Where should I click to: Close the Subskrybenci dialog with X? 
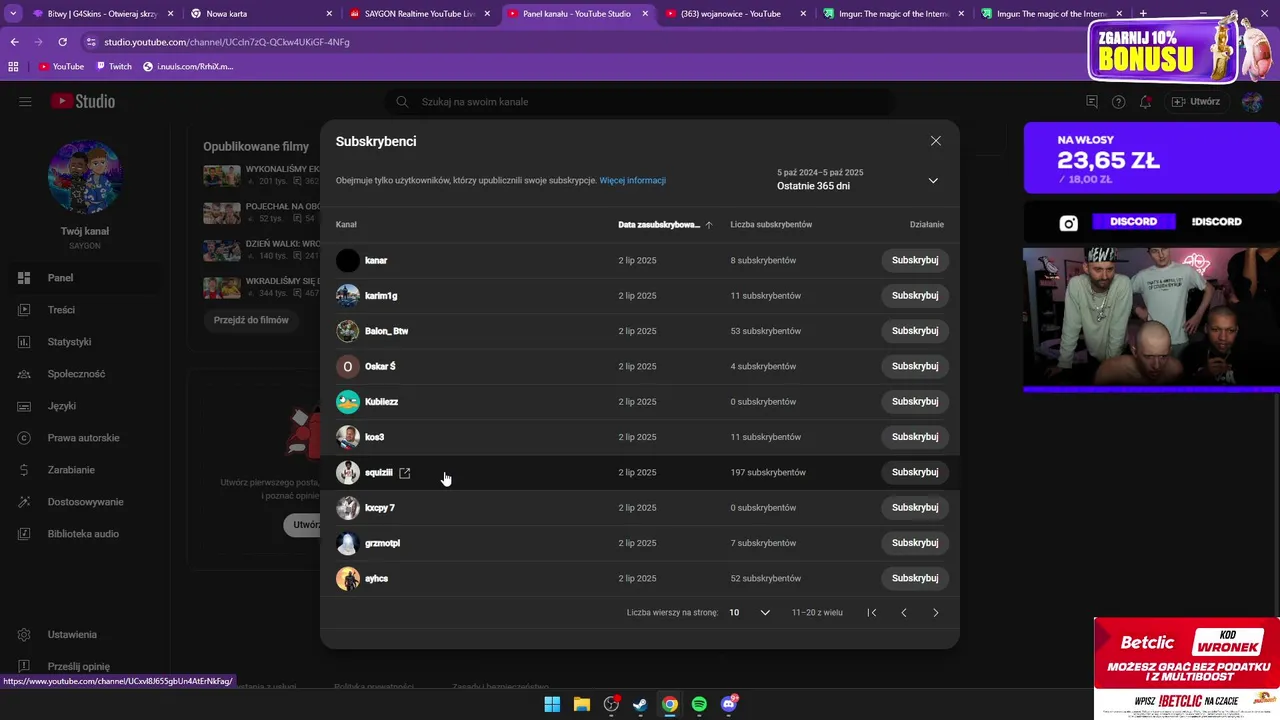935,141
